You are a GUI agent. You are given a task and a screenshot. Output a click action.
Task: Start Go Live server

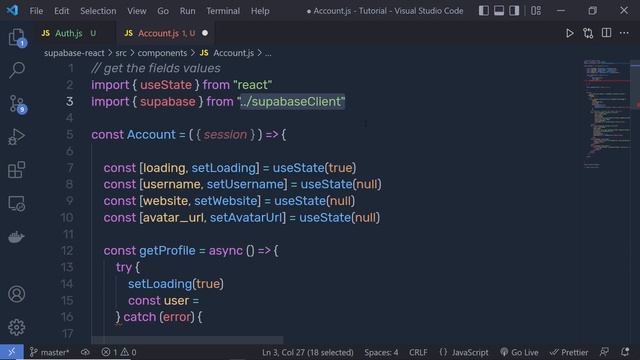[x=519, y=352]
